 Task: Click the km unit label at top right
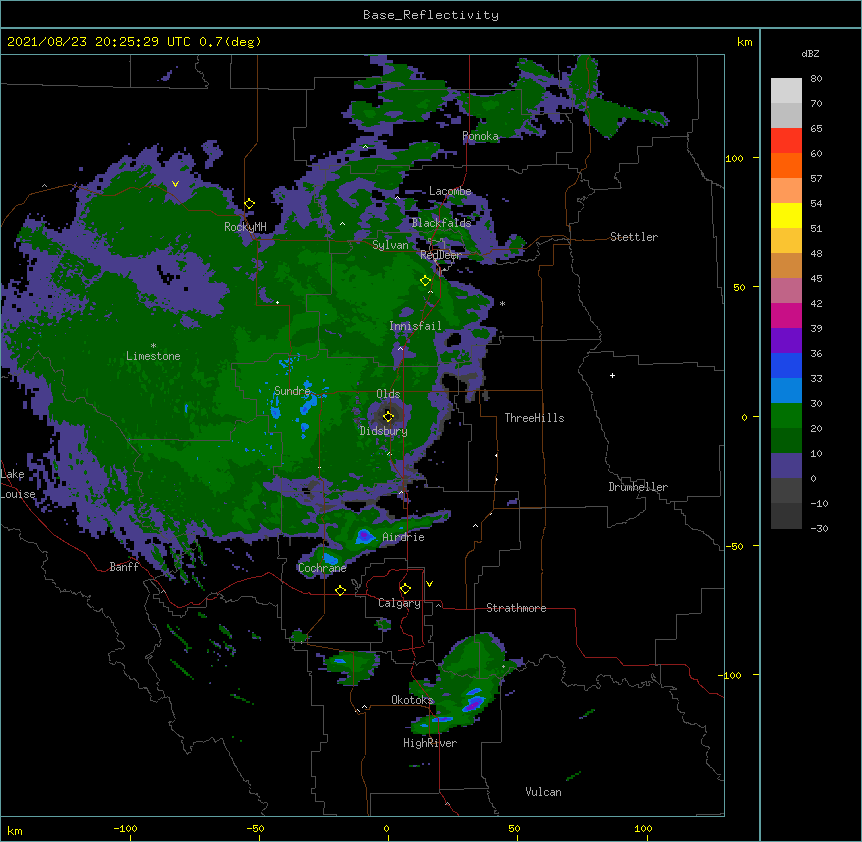tap(744, 42)
